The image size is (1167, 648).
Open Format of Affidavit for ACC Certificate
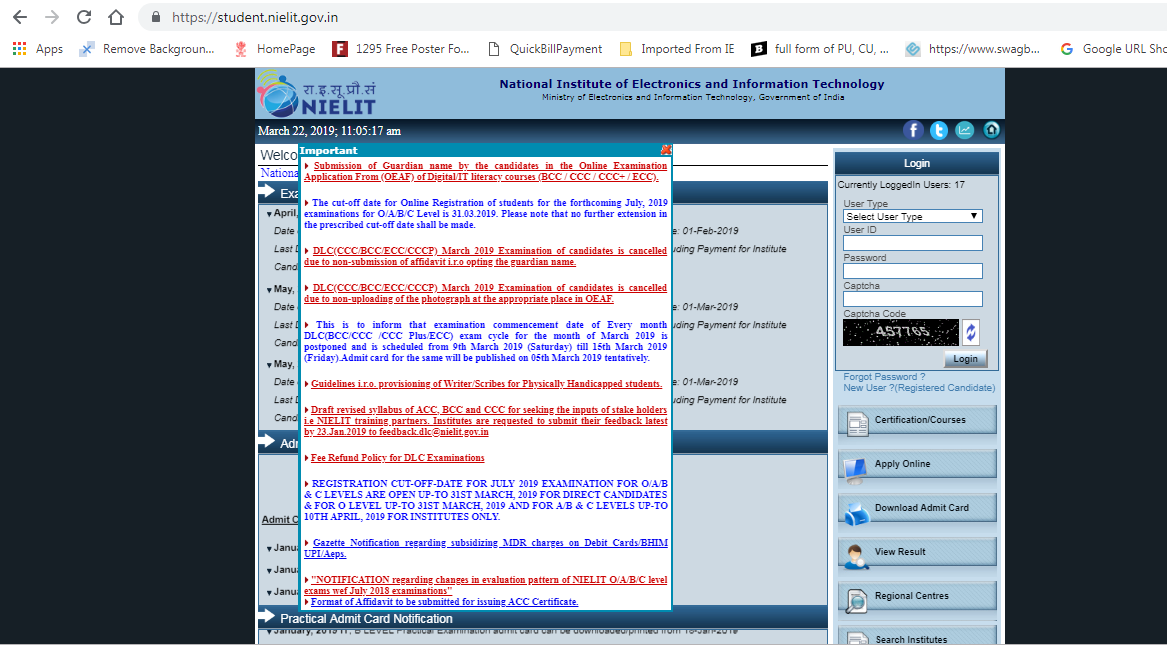click(444, 602)
